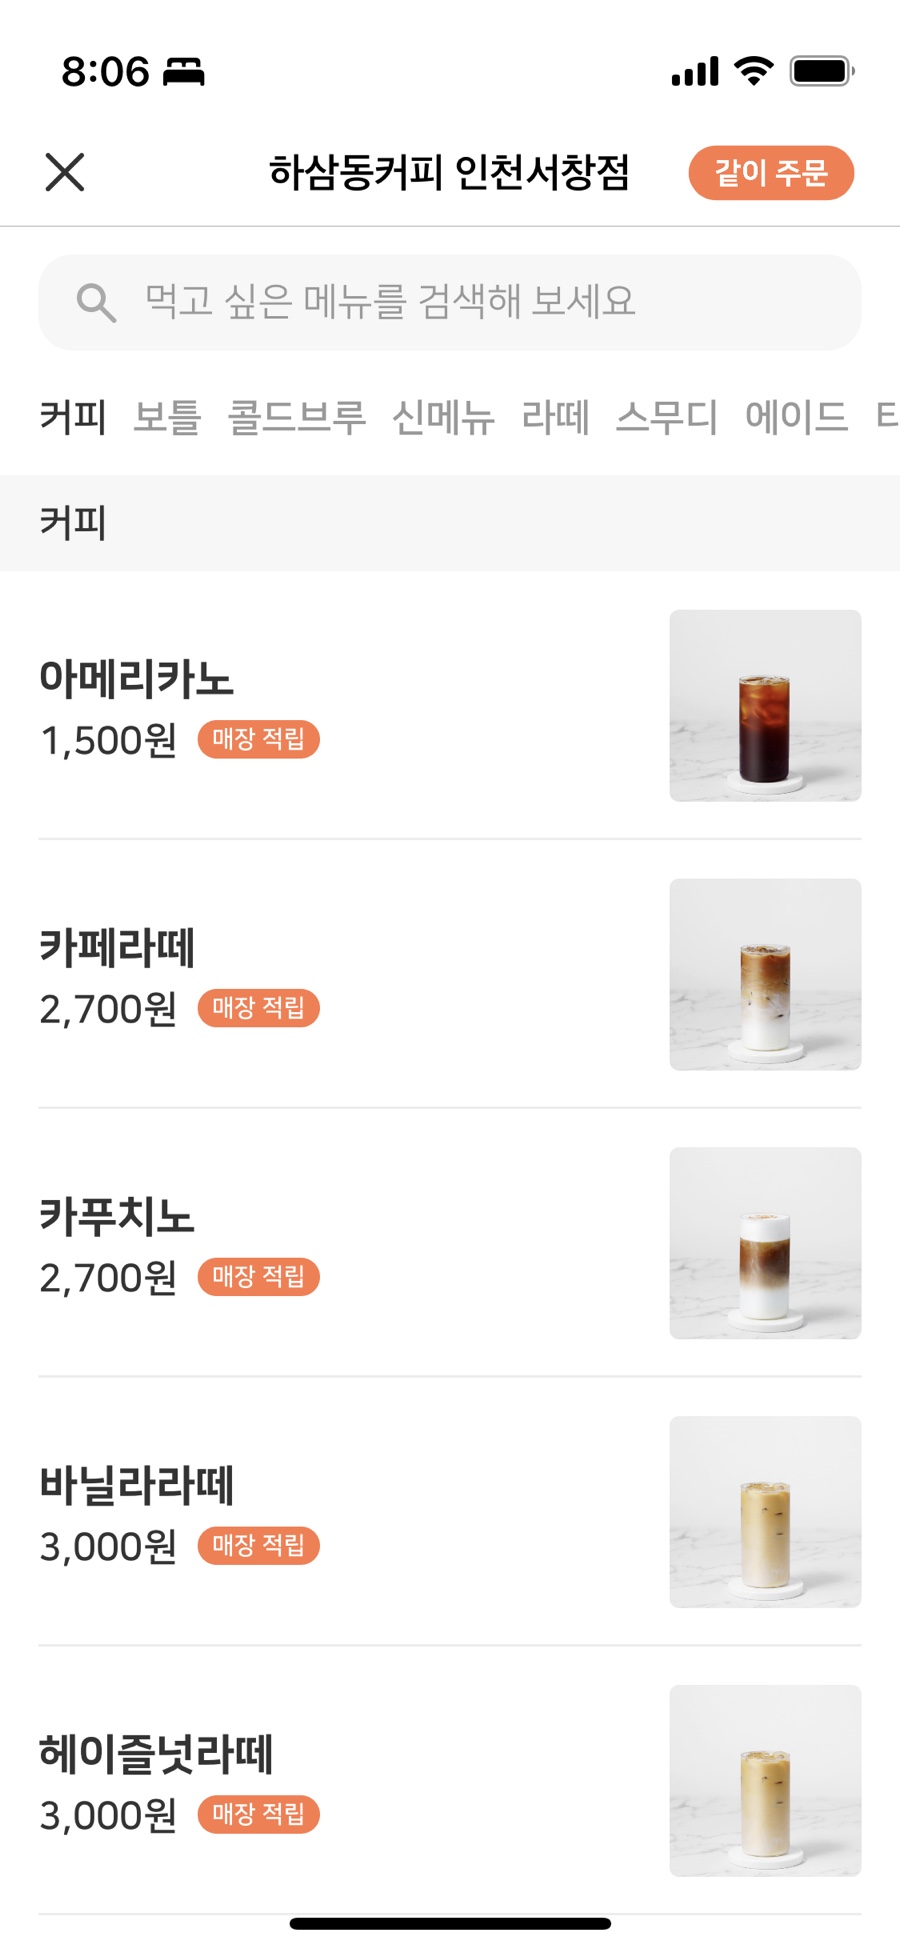
Task: Go to the 스무디 tab
Action: click(x=666, y=417)
